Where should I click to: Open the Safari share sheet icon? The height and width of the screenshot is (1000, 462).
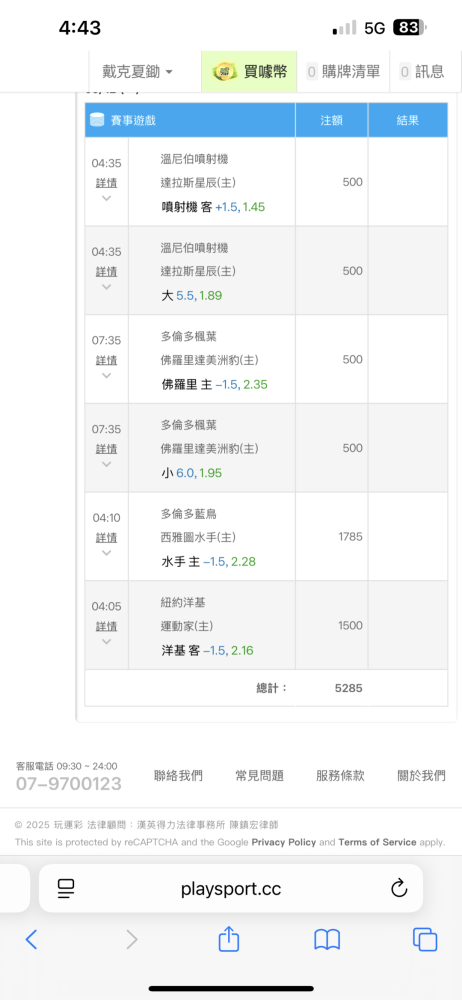point(228,938)
